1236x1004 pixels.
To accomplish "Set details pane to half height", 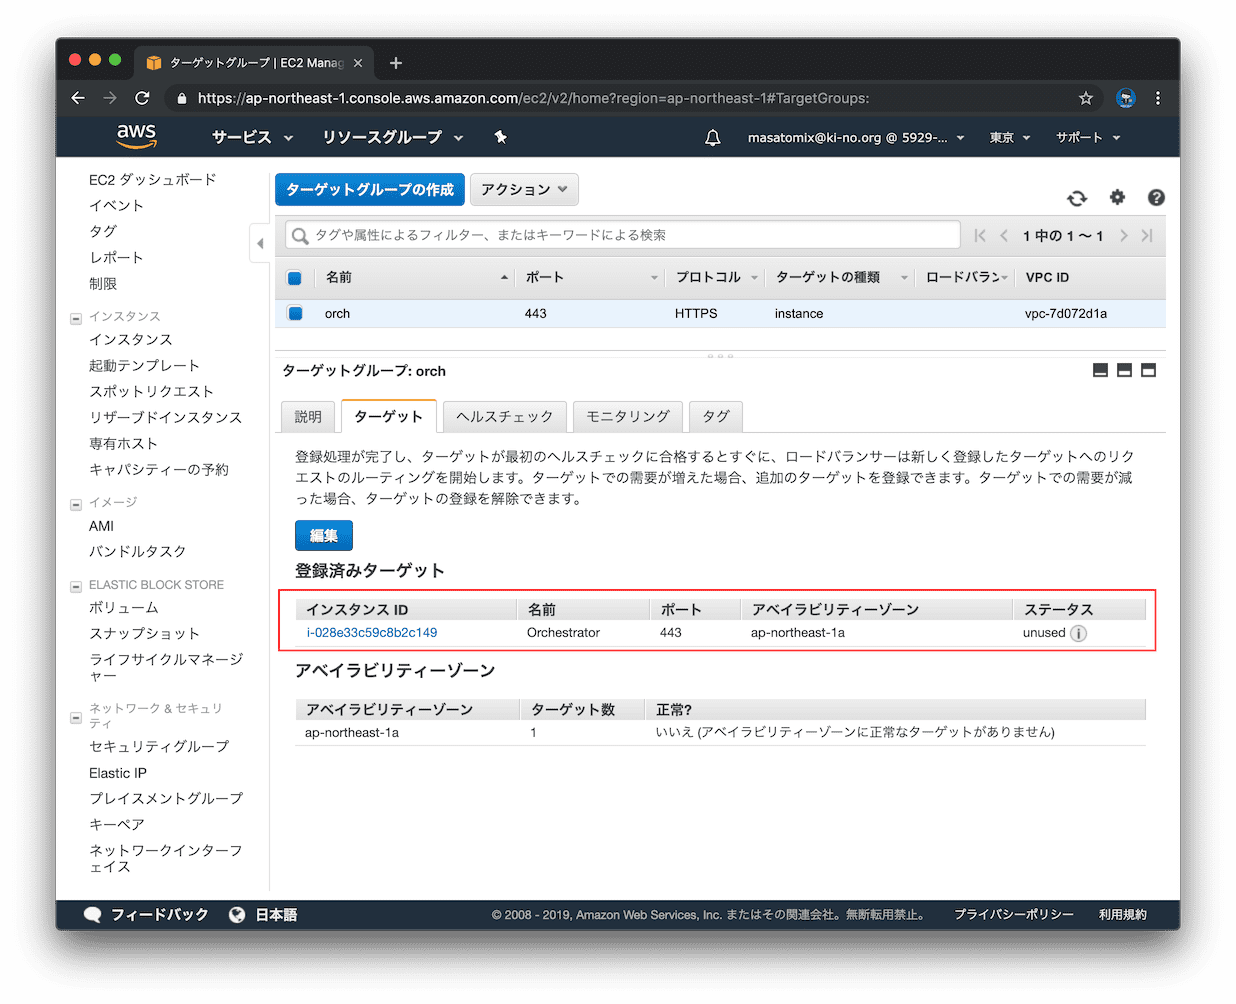I will [1124, 371].
